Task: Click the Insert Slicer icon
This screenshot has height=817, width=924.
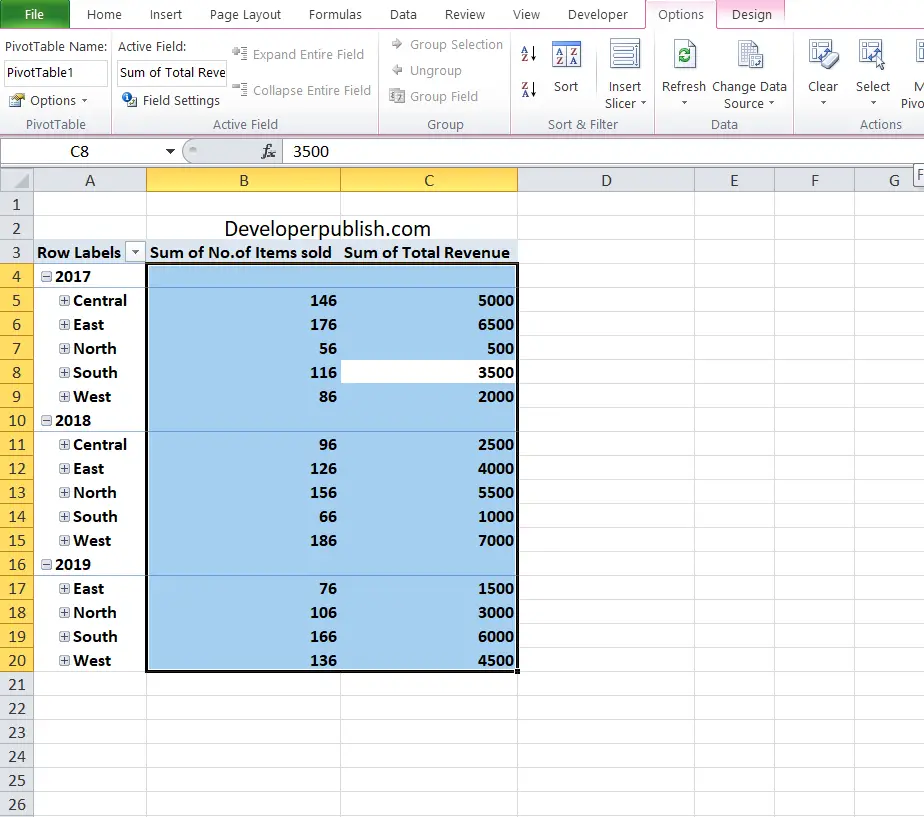Action: point(625,55)
